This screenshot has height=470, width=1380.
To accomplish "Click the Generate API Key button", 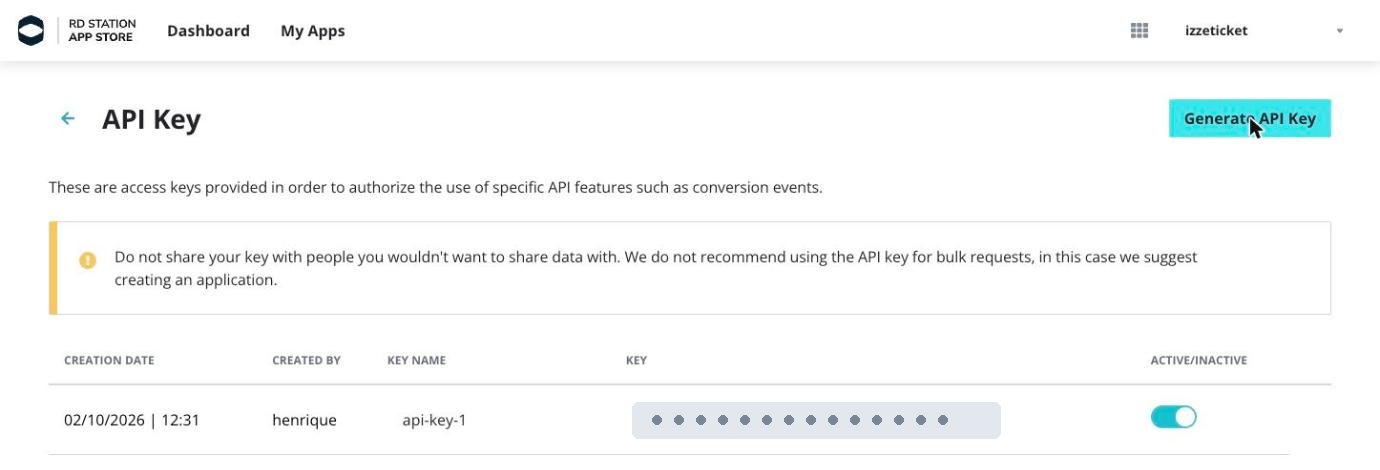I will click(x=1250, y=118).
